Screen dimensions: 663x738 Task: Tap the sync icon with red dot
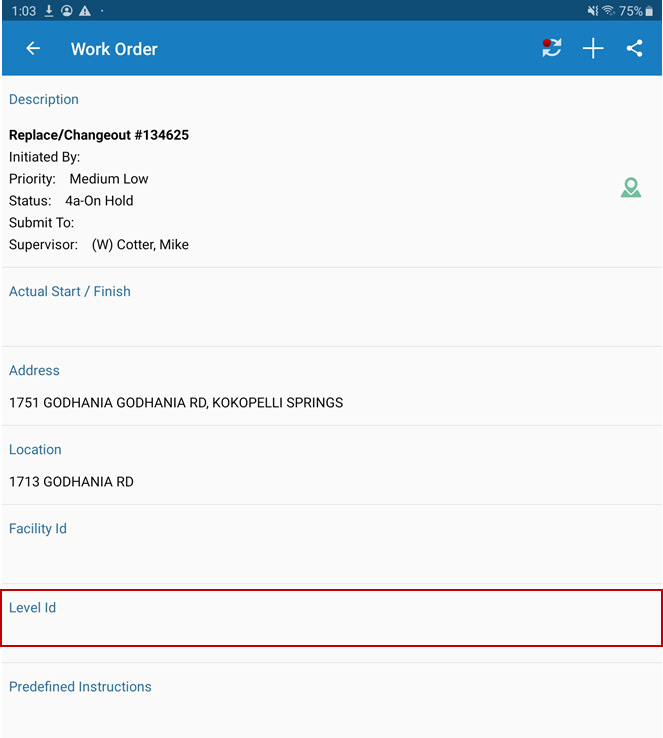coord(552,48)
